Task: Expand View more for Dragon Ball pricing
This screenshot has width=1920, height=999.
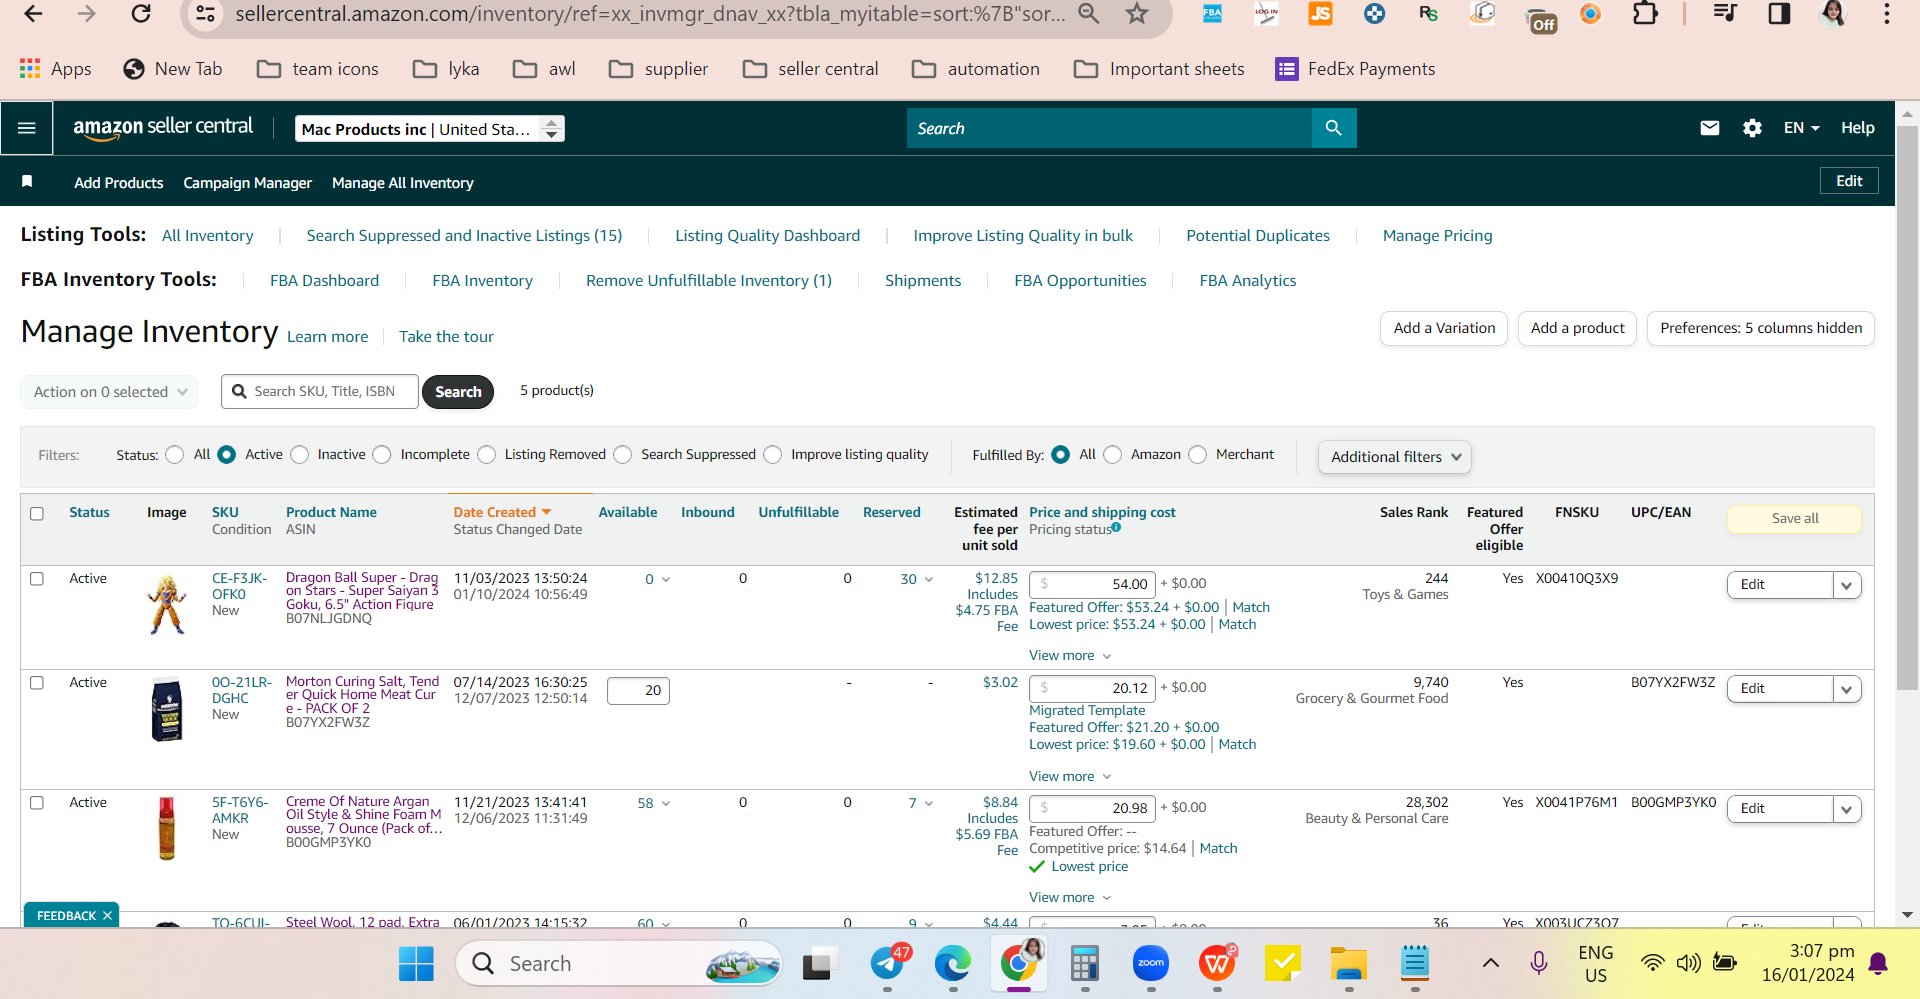Action: click(x=1070, y=656)
